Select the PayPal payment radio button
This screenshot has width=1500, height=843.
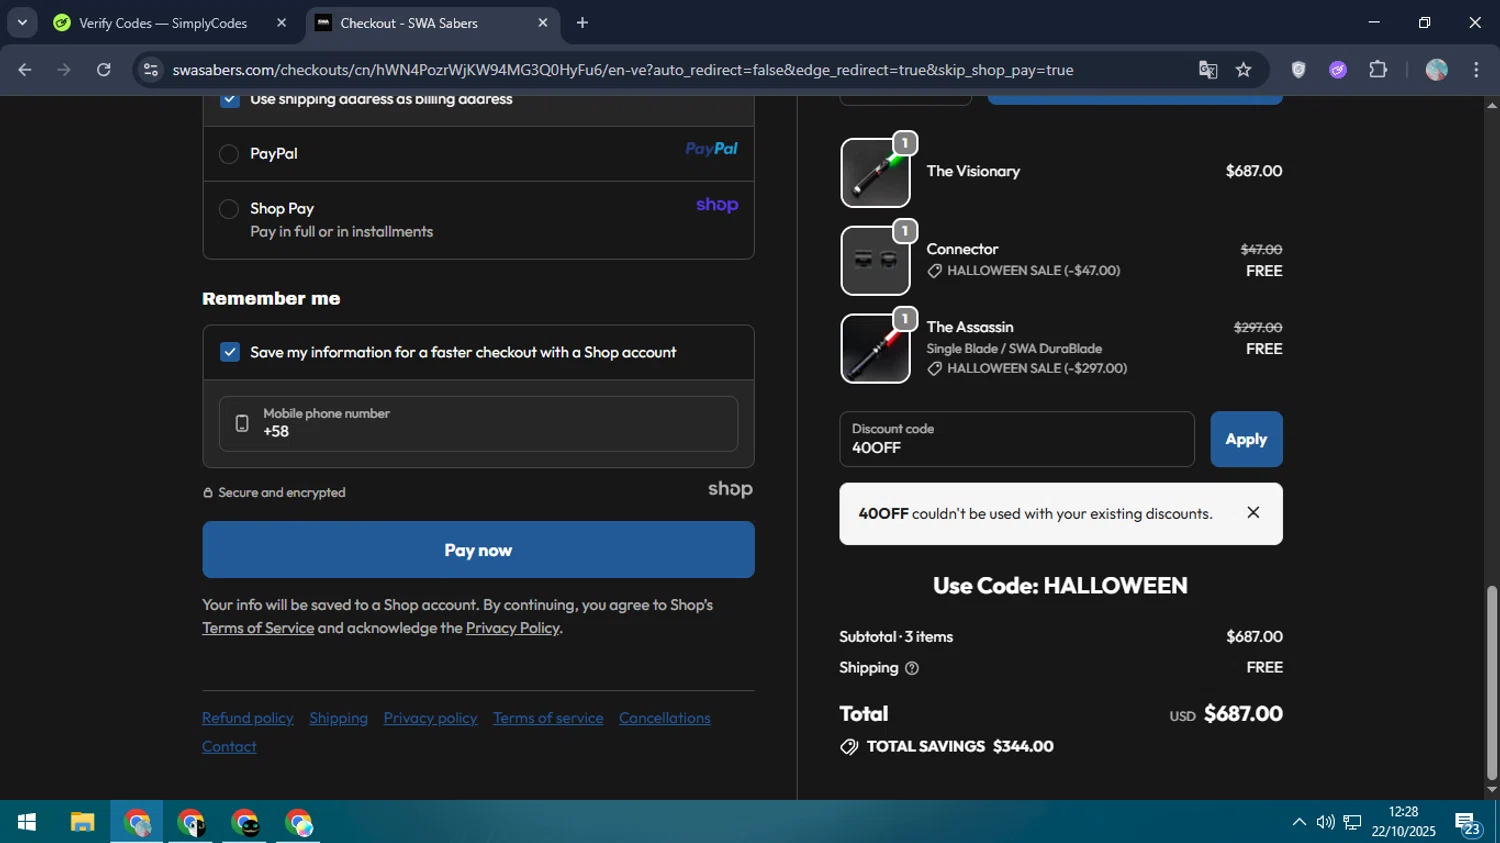pyautogui.click(x=229, y=154)
